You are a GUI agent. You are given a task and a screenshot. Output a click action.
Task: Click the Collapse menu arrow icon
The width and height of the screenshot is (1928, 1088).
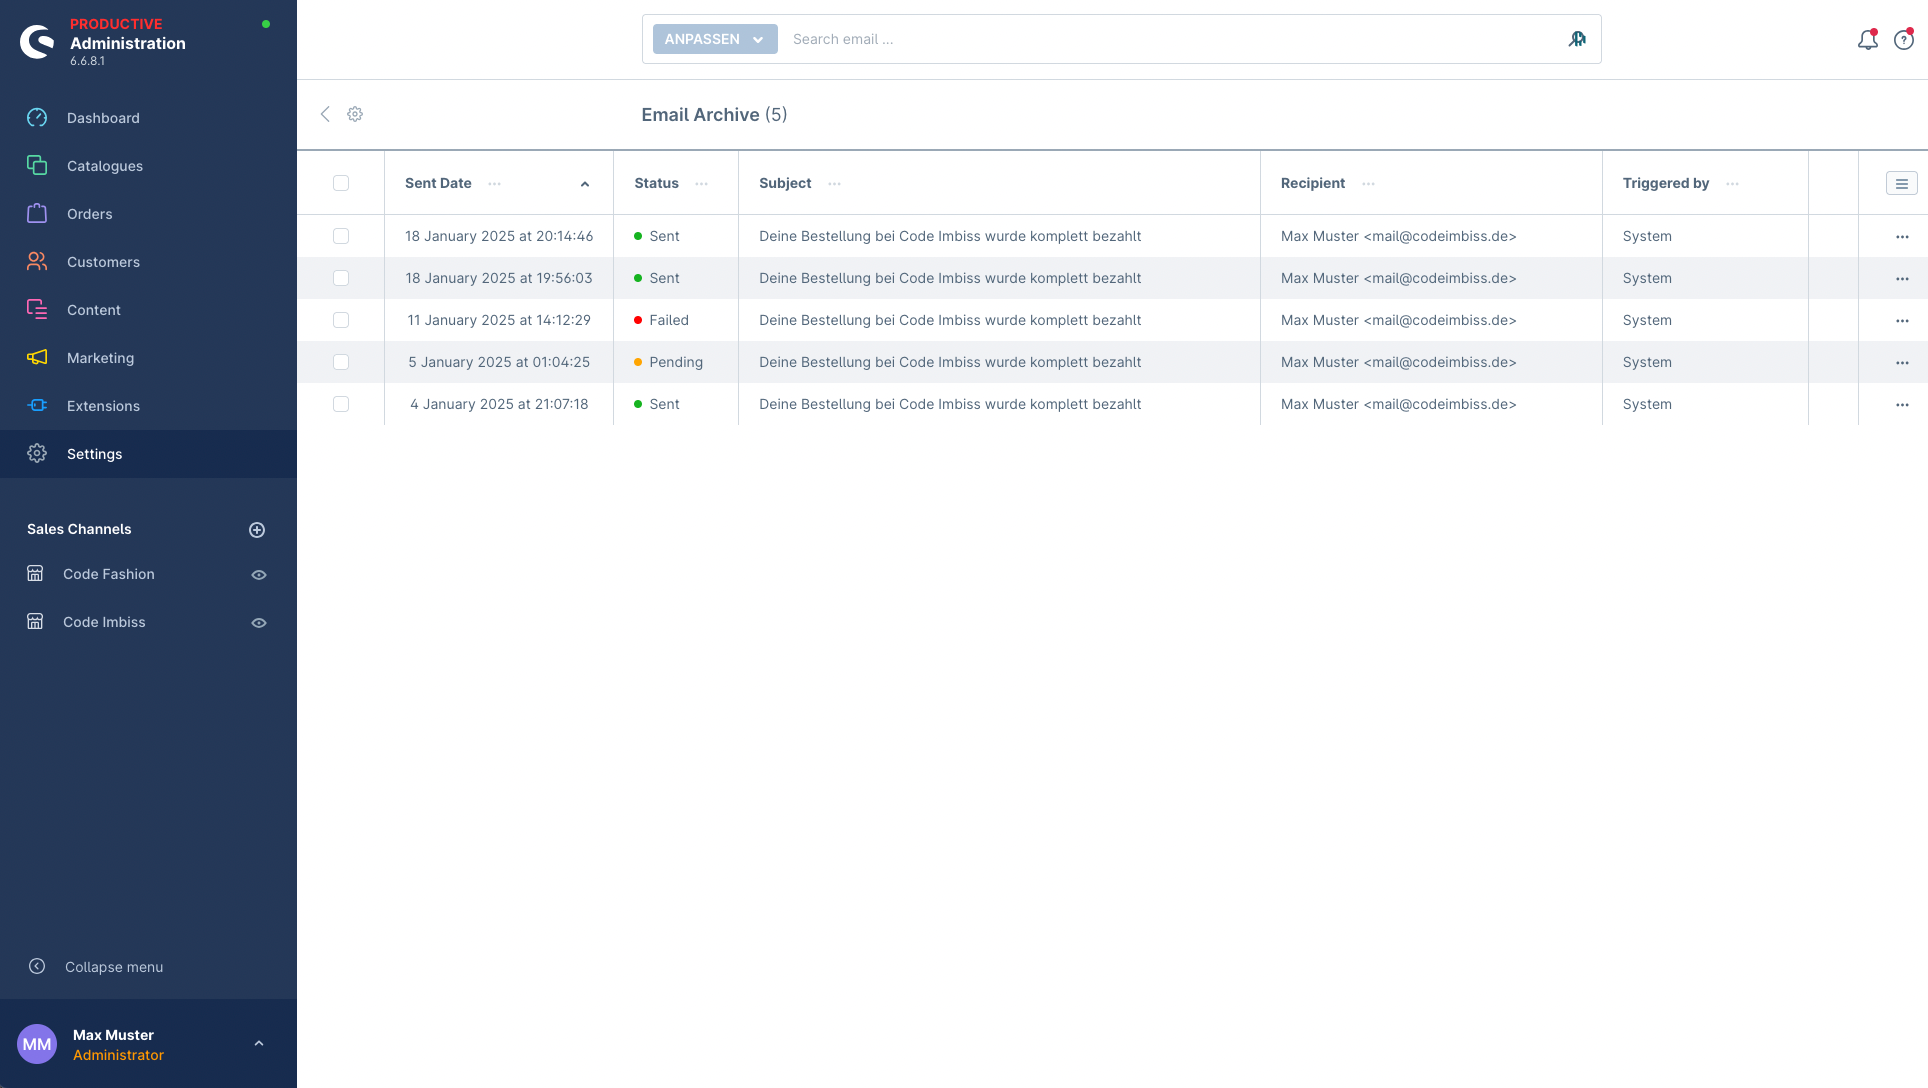37,967
